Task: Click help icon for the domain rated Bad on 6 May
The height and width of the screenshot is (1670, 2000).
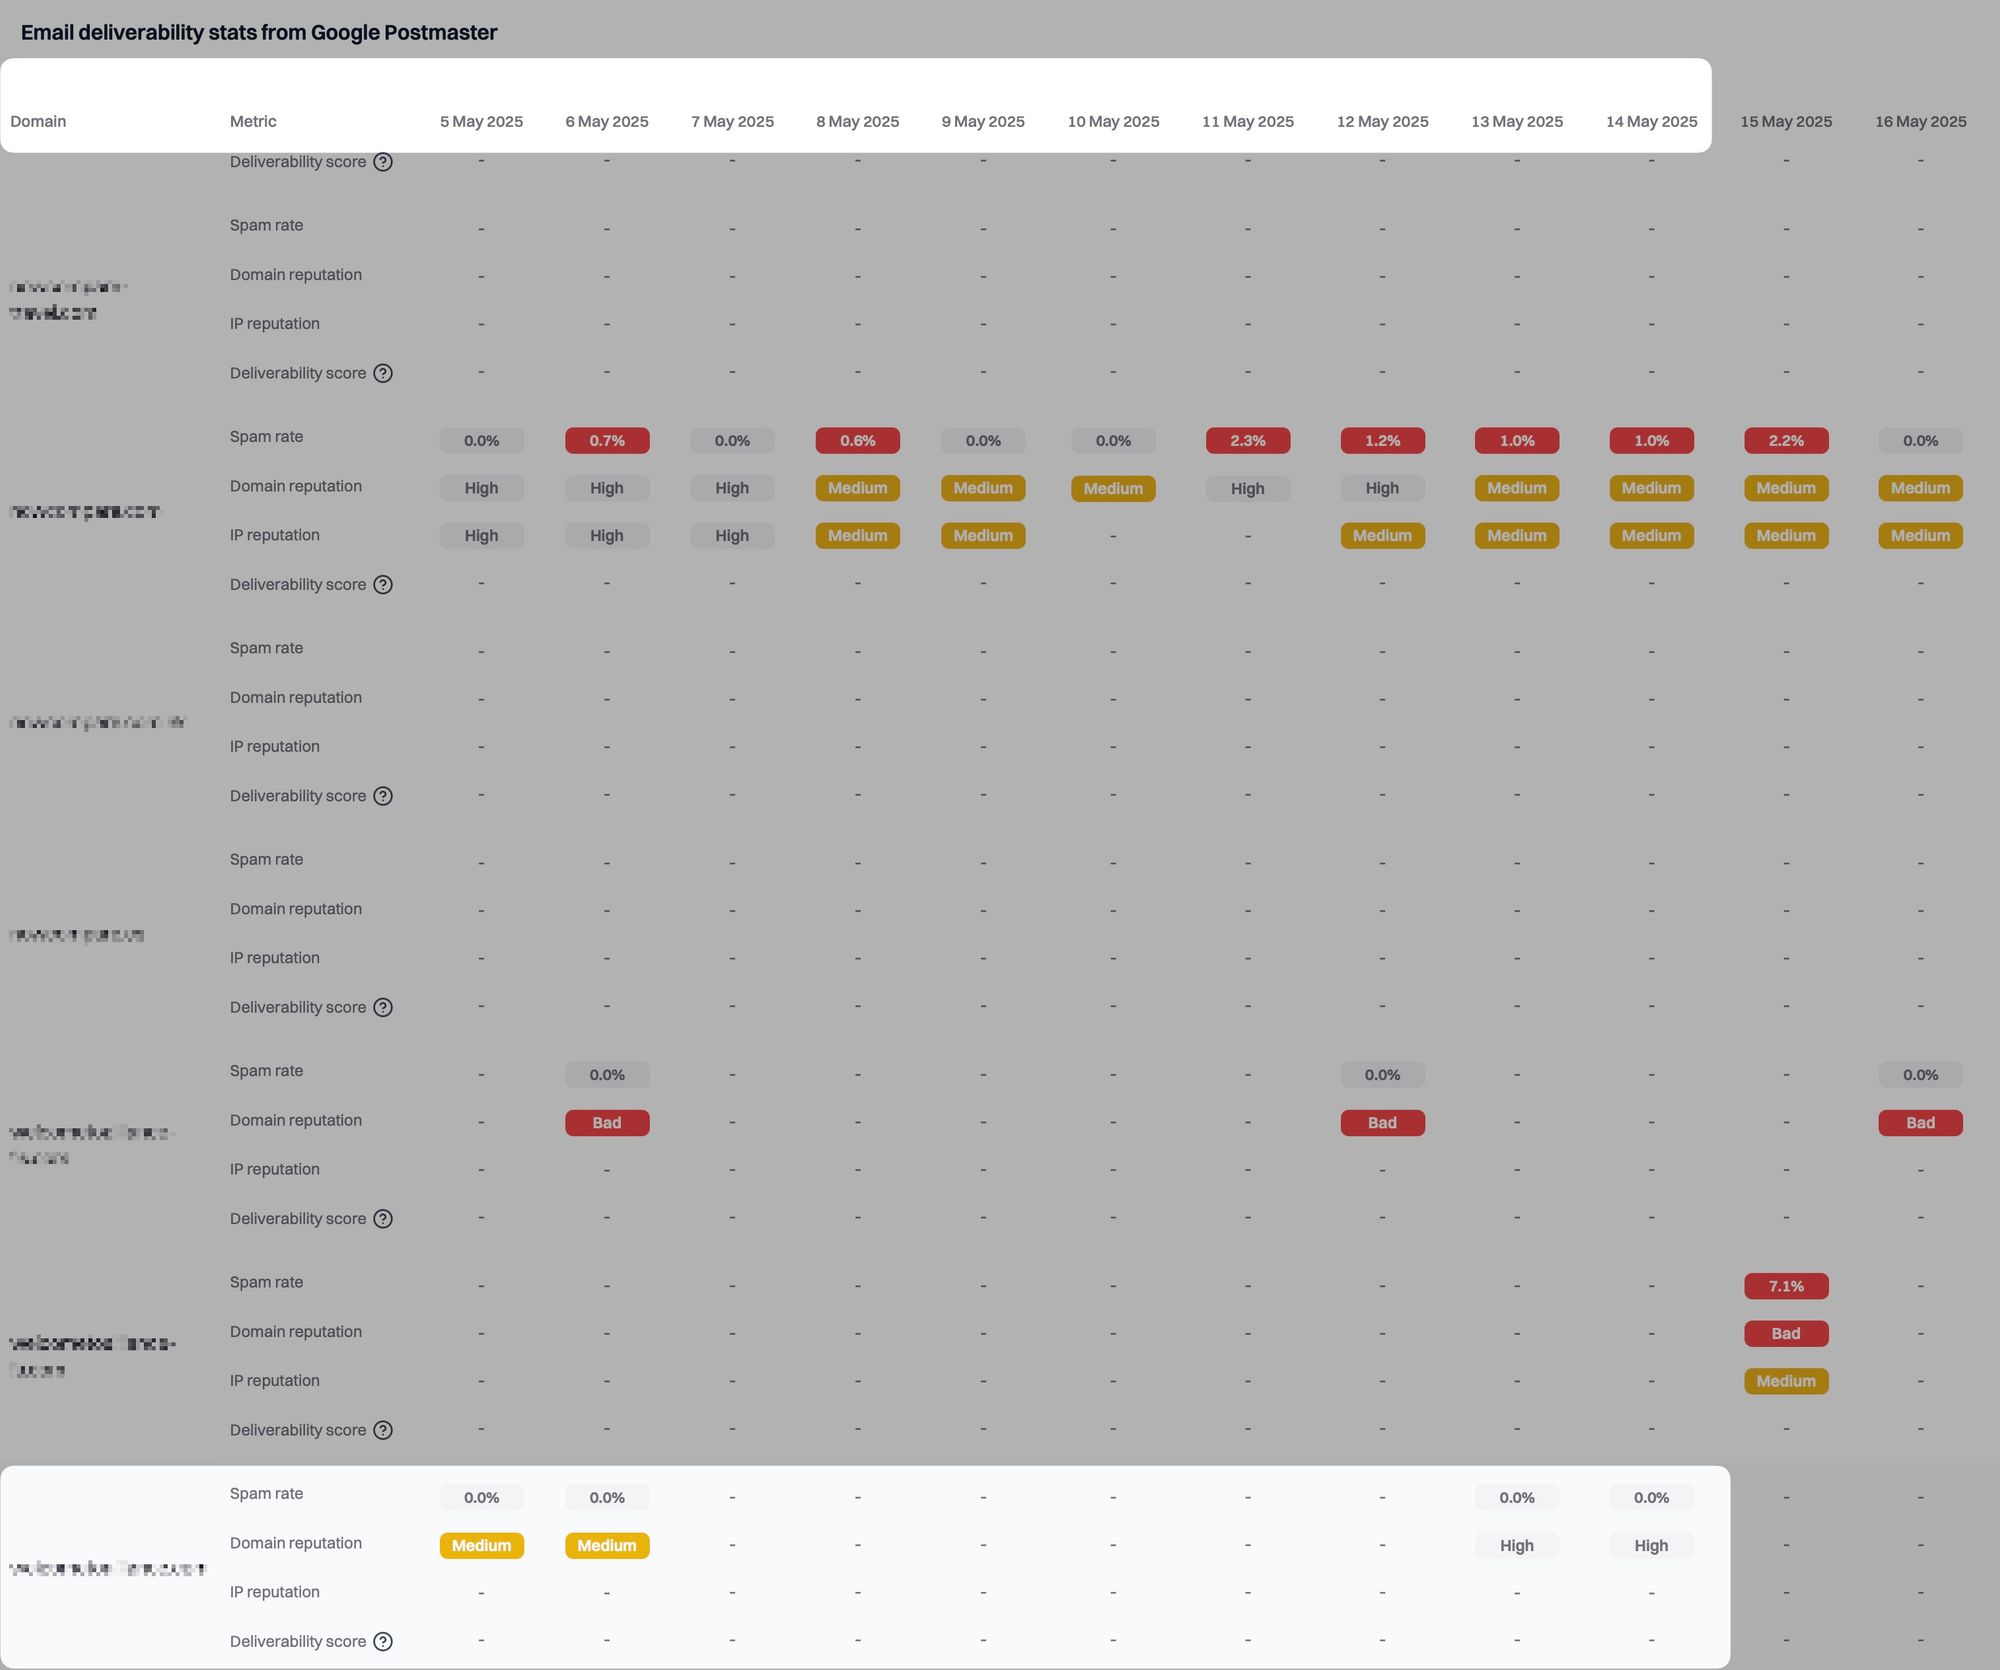Action: [x=383, y=1219]
